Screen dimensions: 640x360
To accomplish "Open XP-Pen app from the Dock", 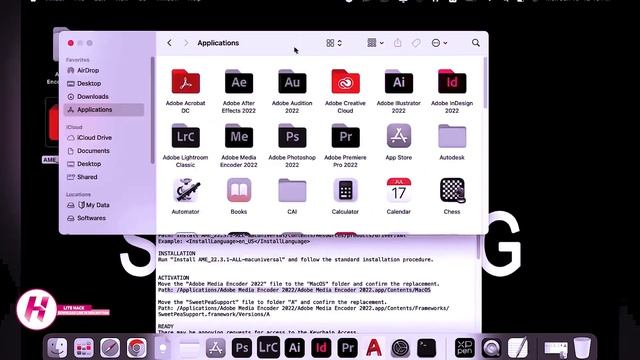I will (464, 348).
